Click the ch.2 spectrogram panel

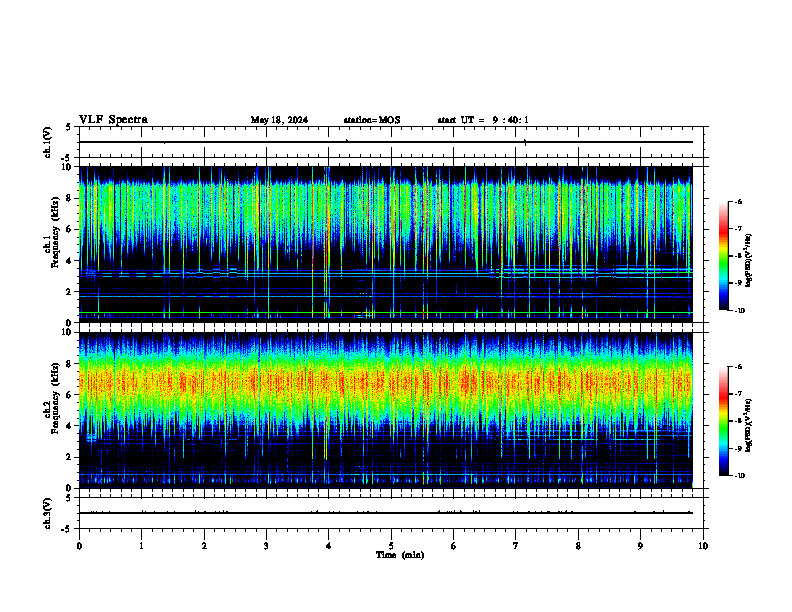pyautogui.click(x=386, y=410)
